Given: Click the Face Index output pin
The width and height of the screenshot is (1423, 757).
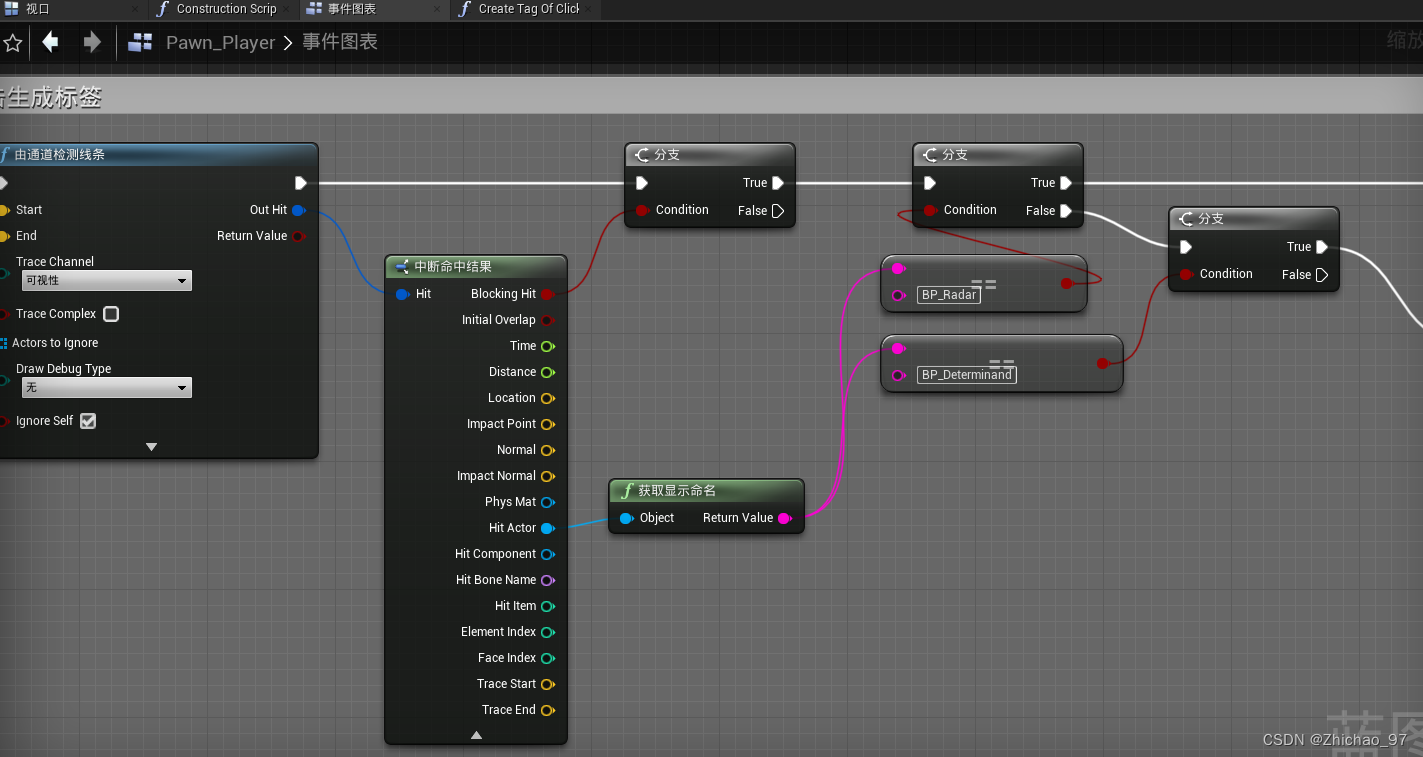Looking at the screenshot, I should [548, 658].
